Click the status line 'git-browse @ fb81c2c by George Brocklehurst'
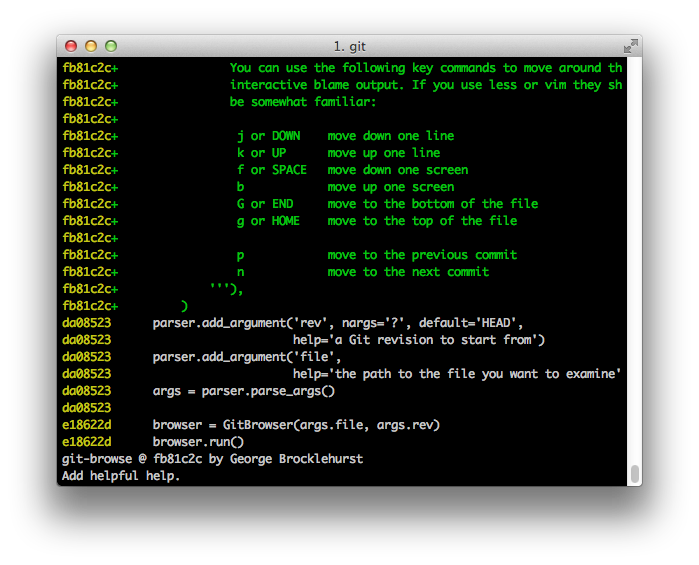The image size is (699, 565). [213, 459]
